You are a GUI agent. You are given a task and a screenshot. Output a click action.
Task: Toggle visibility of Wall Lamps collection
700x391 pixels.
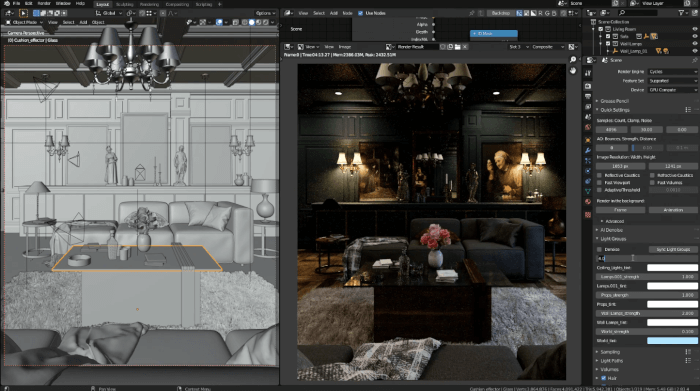tap(695, 44)
